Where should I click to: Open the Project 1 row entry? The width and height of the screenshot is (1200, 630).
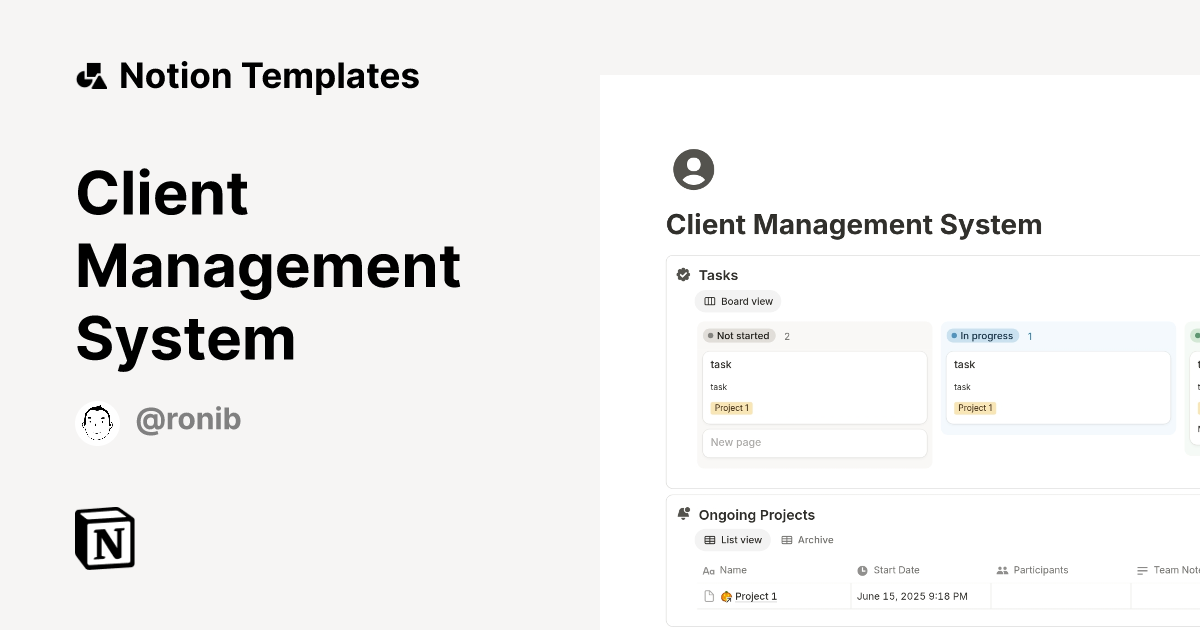point(754,595)
